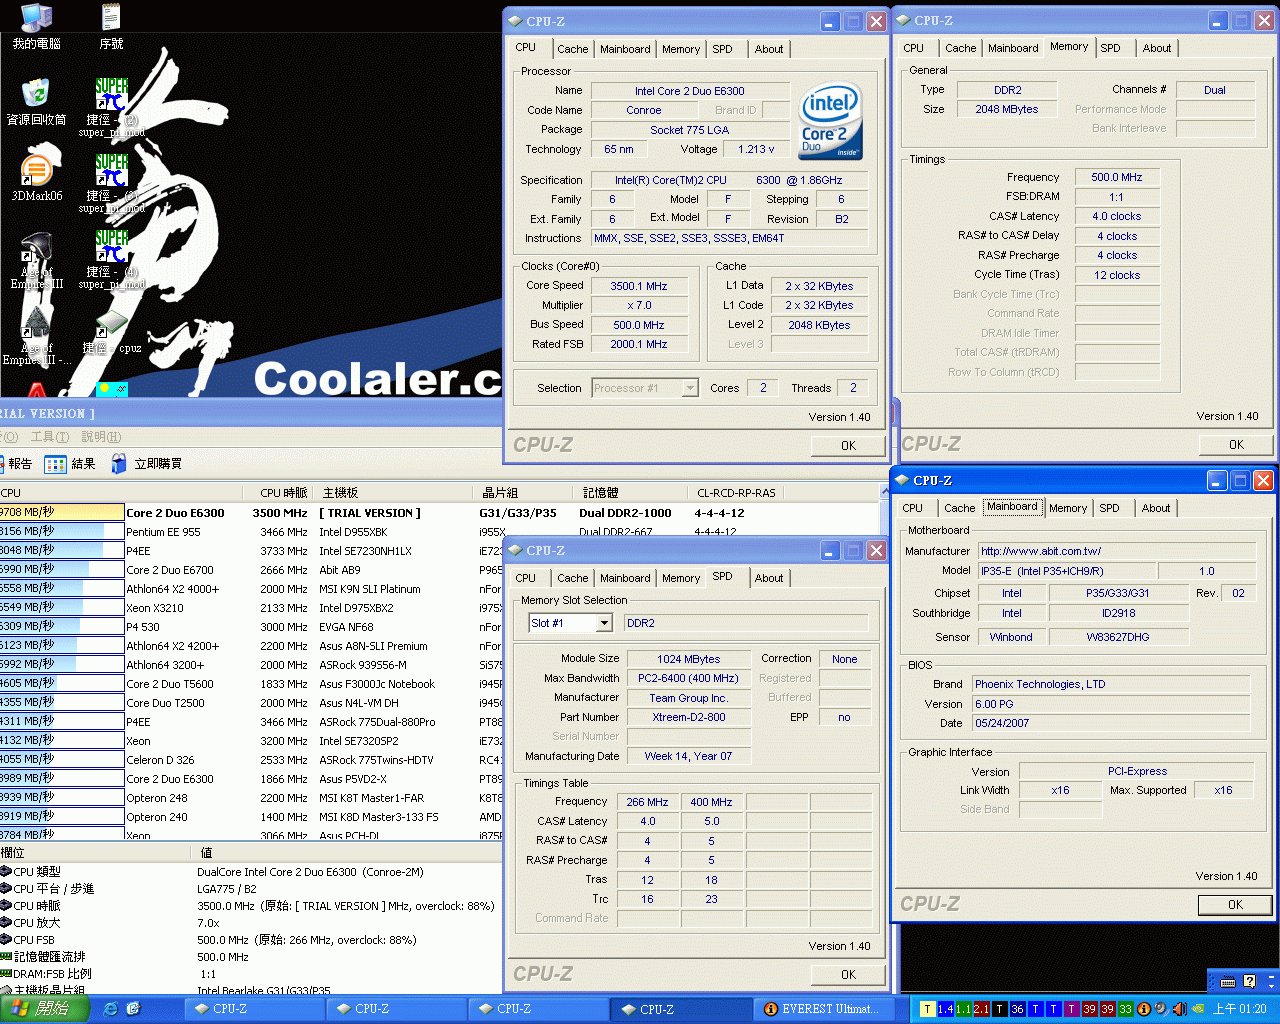Click the yellow T tray icon

927,1009
